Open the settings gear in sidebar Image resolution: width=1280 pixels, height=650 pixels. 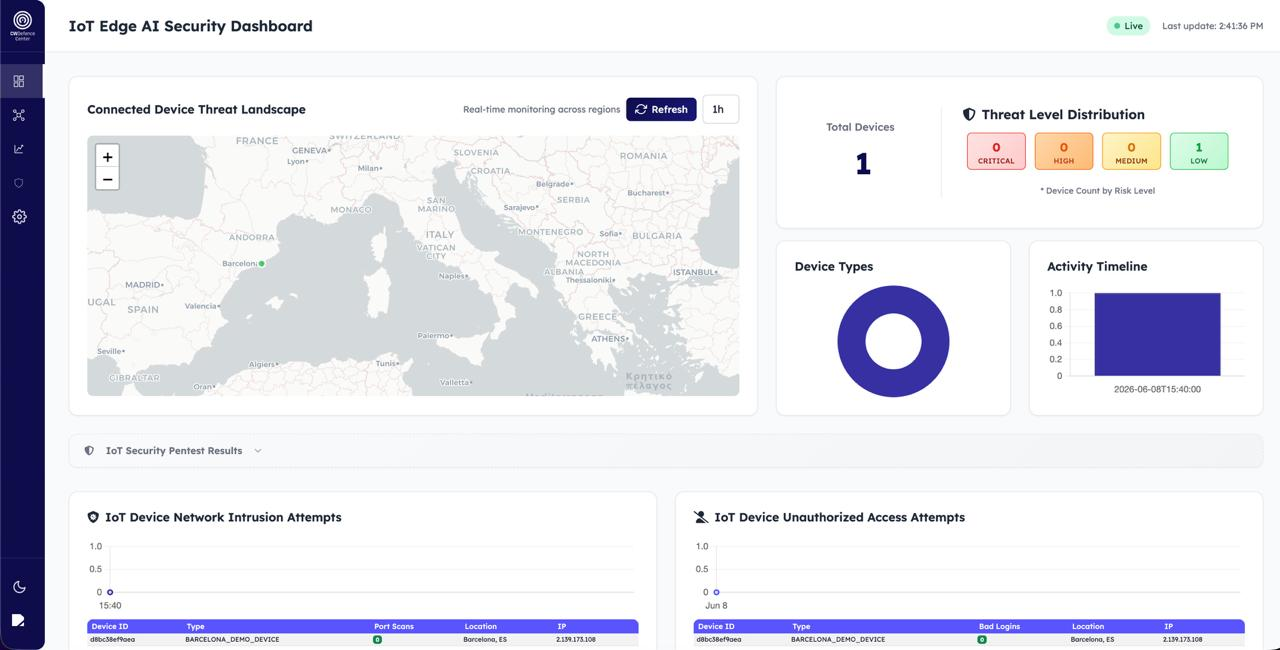pyautogui.click(x=19, y=216)
